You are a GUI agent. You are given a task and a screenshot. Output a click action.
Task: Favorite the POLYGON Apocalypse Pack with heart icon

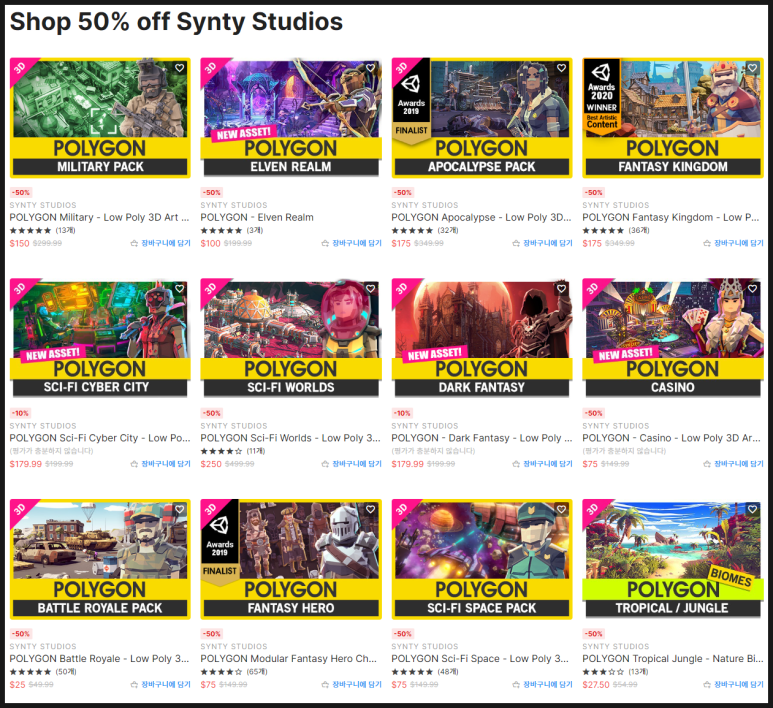click(x=561, y=68)
